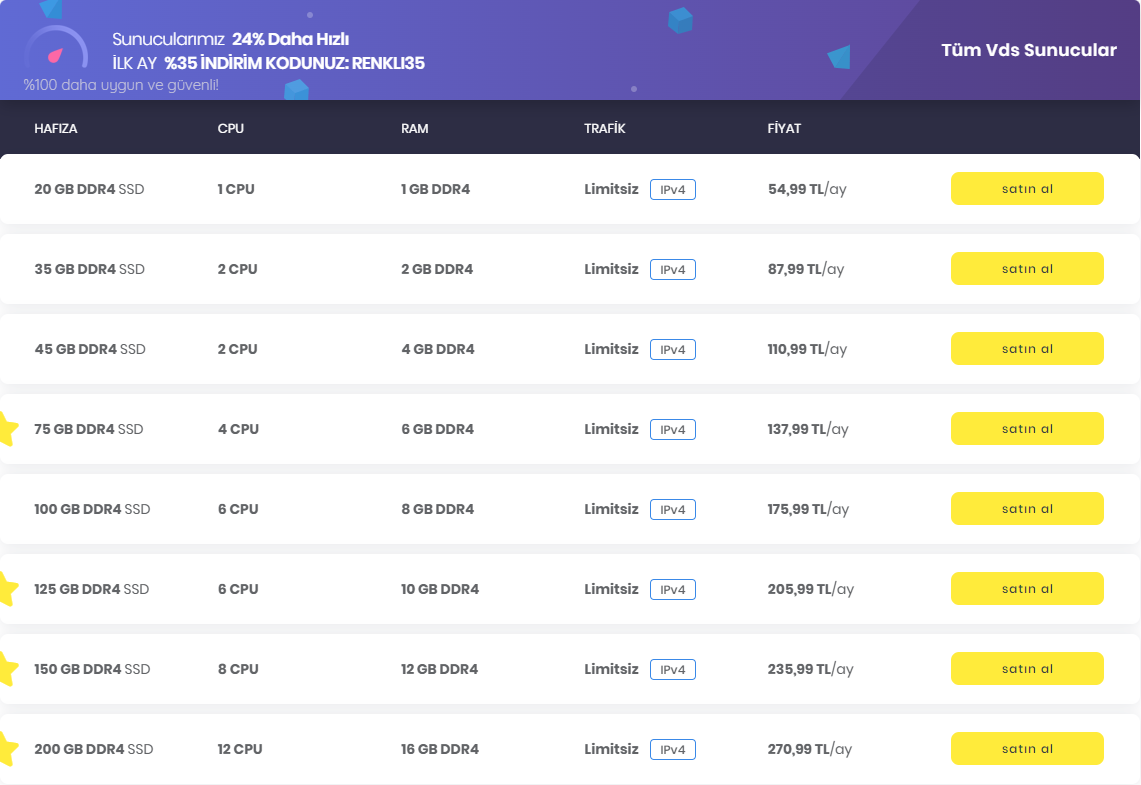
Task: Click the IPv4 badge on the 100 GB row
Action: (x=672, y=510)
